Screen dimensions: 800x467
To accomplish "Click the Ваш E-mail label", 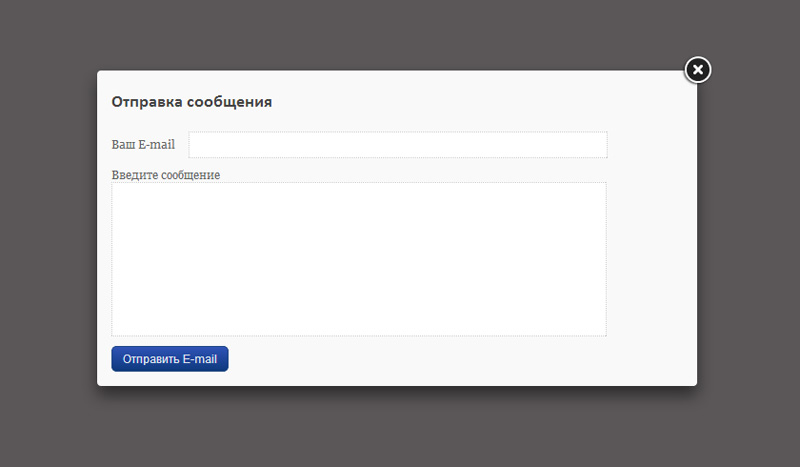I will click(143, 144).
